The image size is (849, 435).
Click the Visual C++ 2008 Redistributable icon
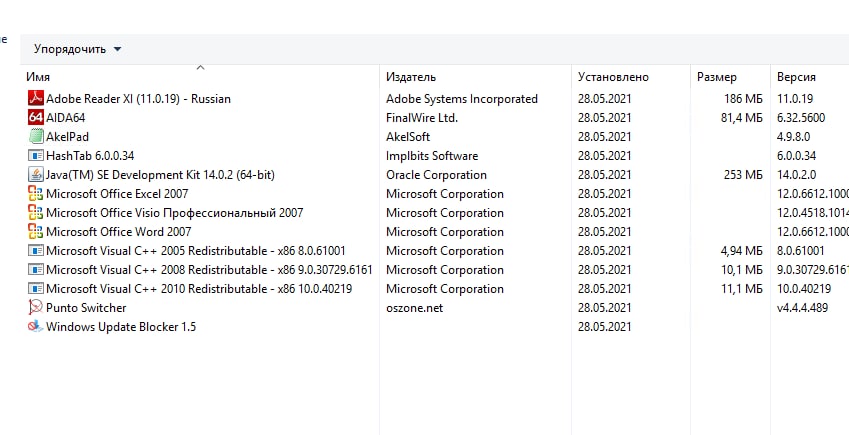pos(35,269)
